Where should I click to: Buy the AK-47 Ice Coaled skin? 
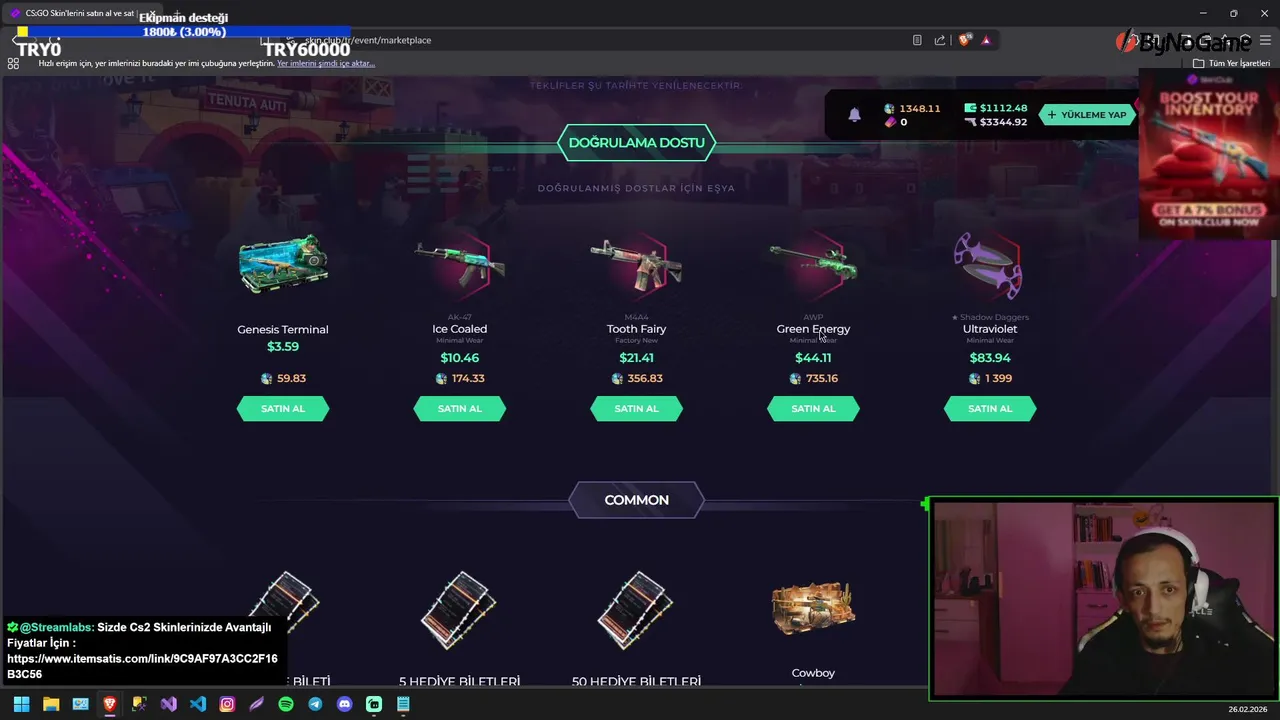[460, 408]
